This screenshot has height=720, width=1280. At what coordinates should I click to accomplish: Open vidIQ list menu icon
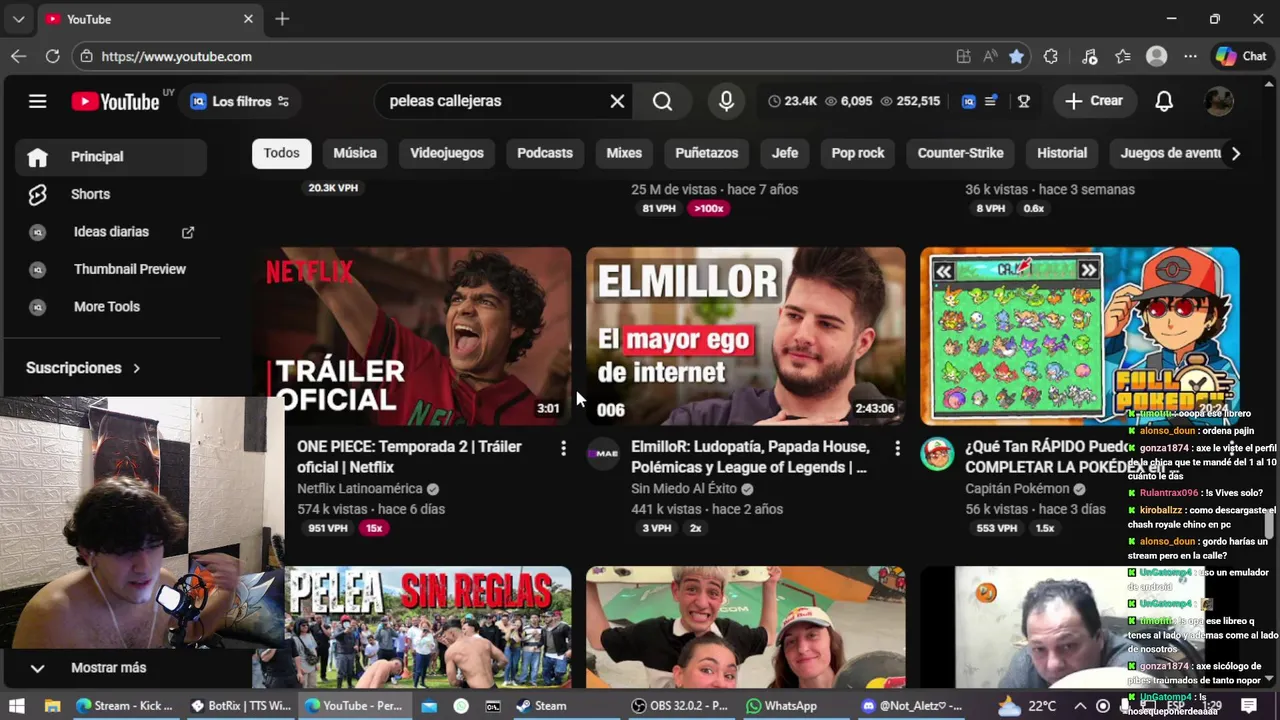point(991,101)
